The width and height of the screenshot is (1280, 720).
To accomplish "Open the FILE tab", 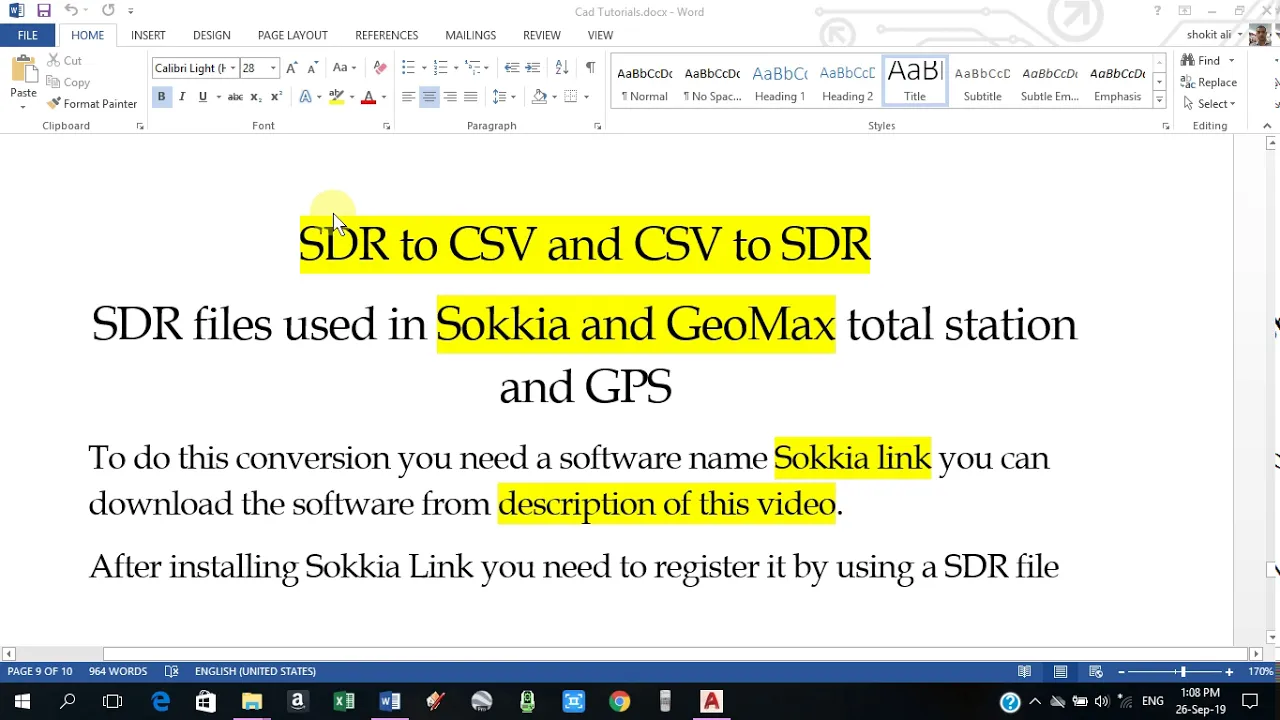I will click(27, 35).
